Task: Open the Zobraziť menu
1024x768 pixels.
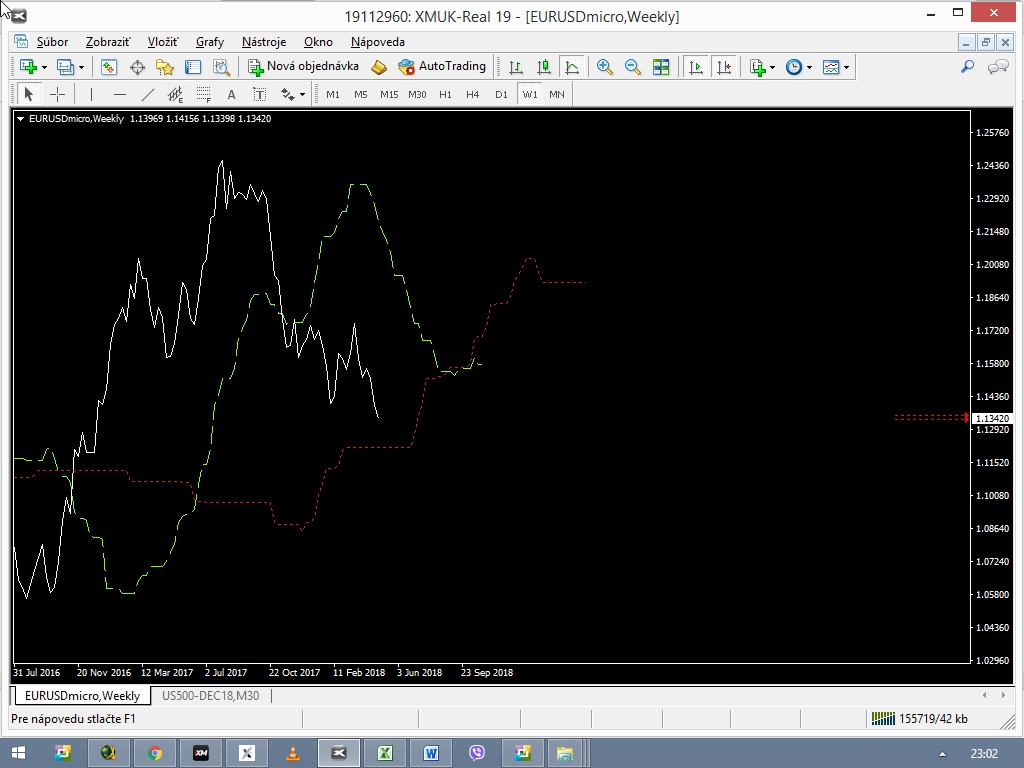Action: pyautogui.click(x=108, y=42)
